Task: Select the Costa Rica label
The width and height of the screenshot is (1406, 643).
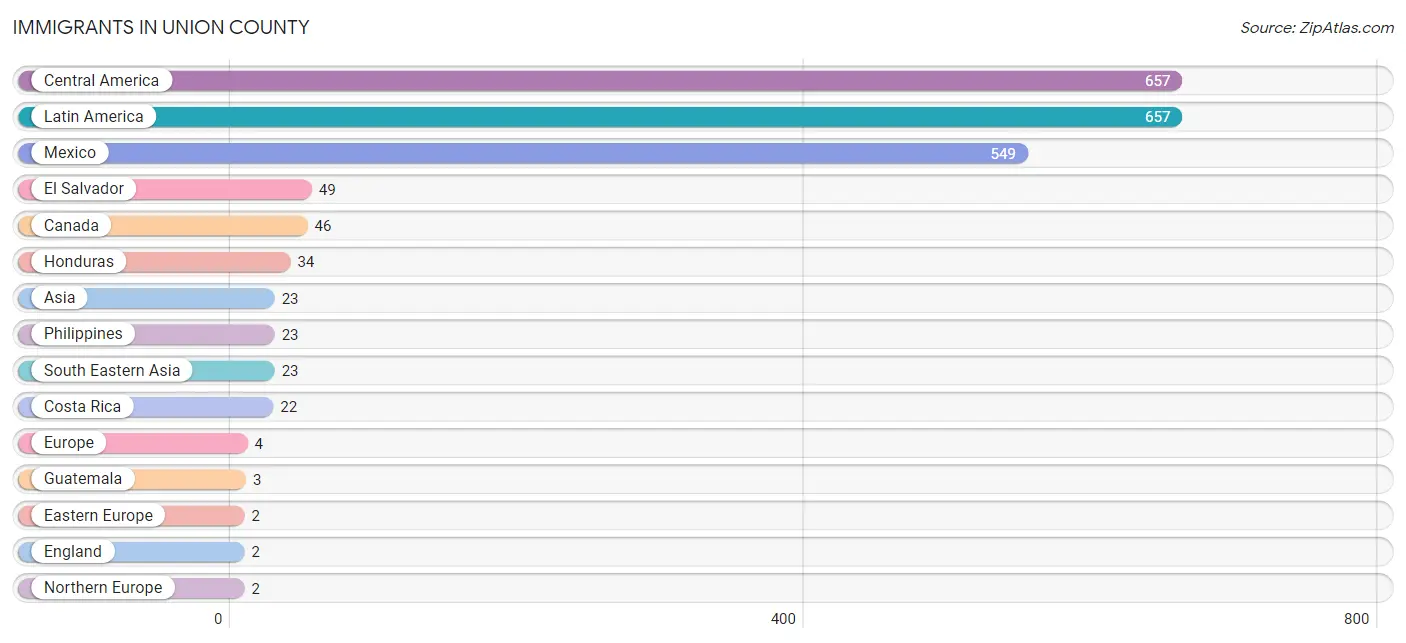Action: (x=82, y=407)
